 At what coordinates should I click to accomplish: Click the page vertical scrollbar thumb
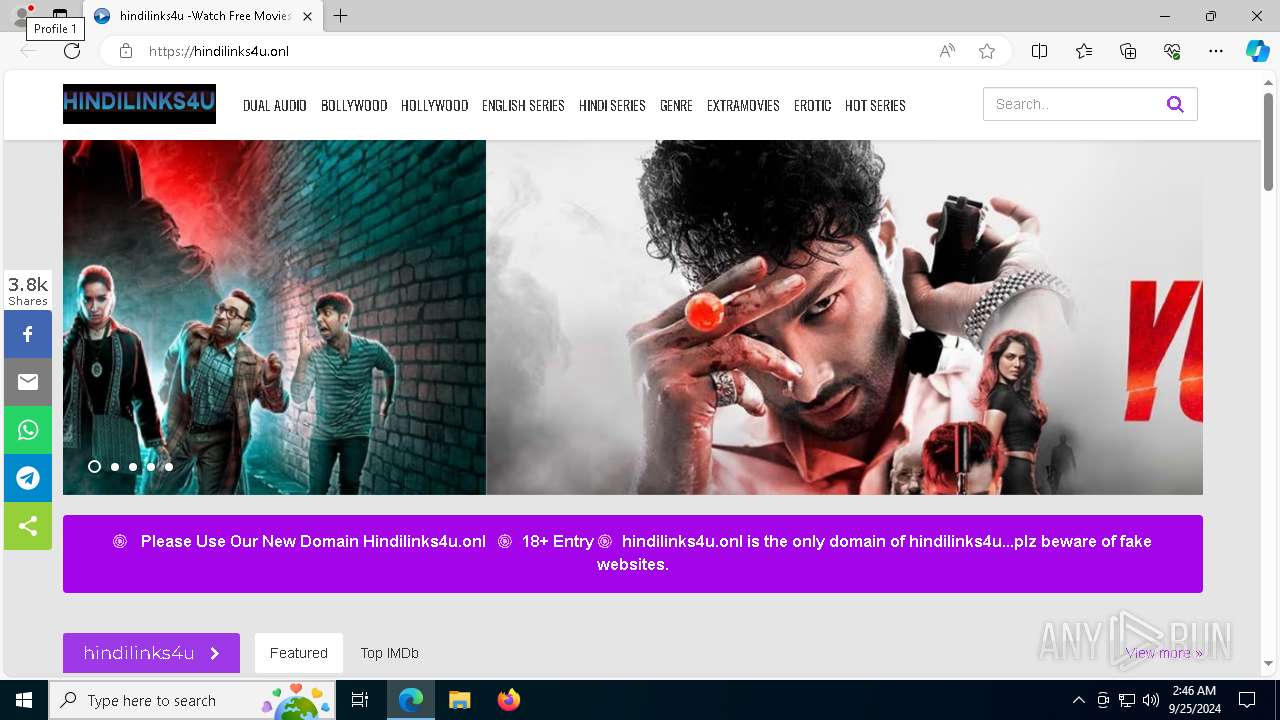click(x=1268, y=141)
